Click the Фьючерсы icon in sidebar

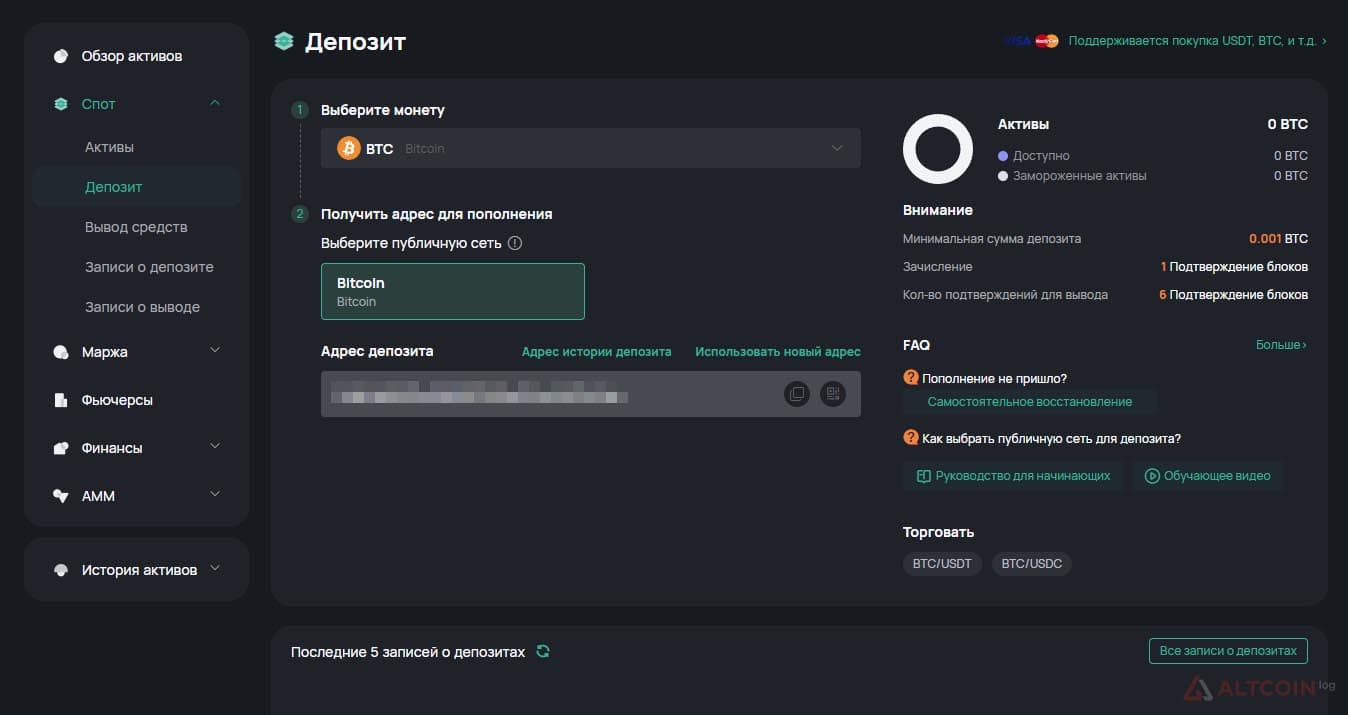[x=61, y=400]
